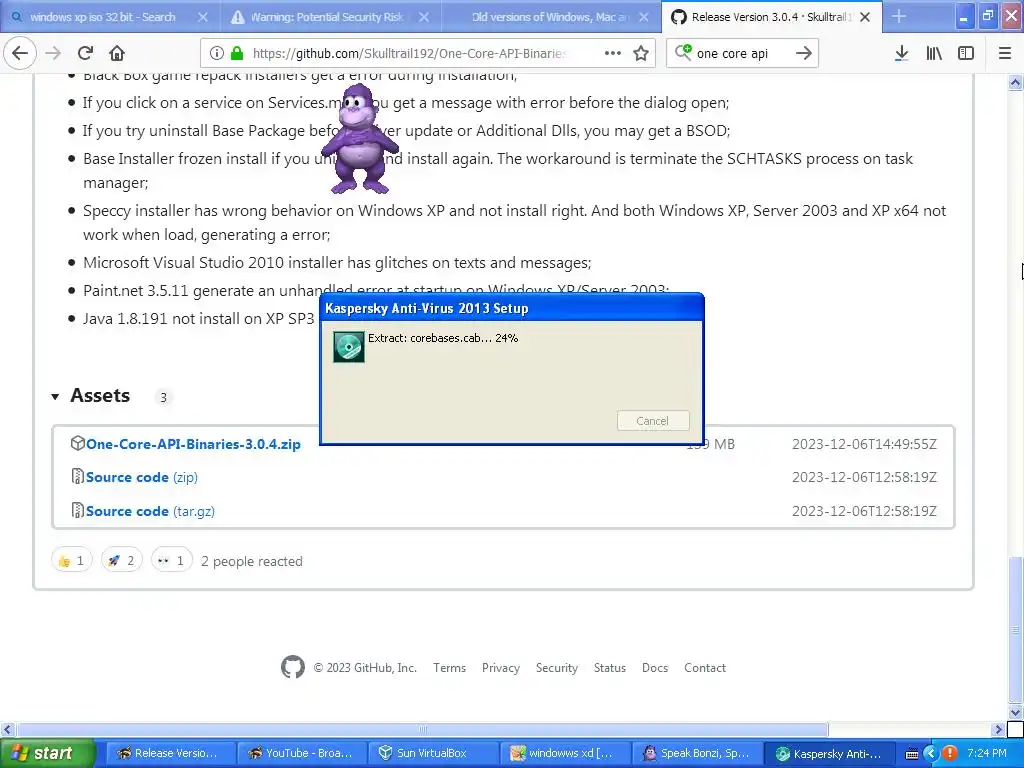Add thumbs up reaction
This screenshot has width=1024, height=768.
[72, 560]
